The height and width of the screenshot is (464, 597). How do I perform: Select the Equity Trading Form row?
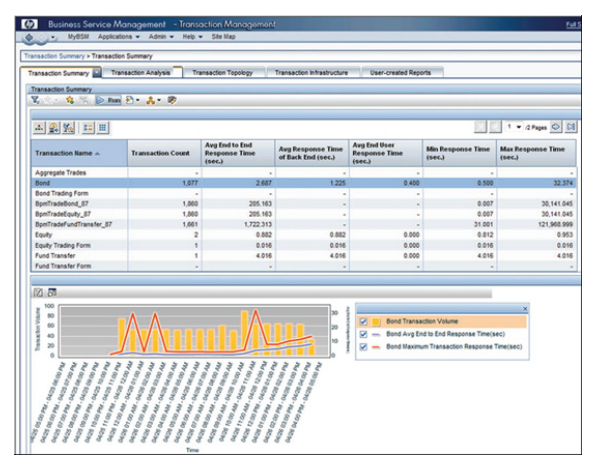point(304,246)
